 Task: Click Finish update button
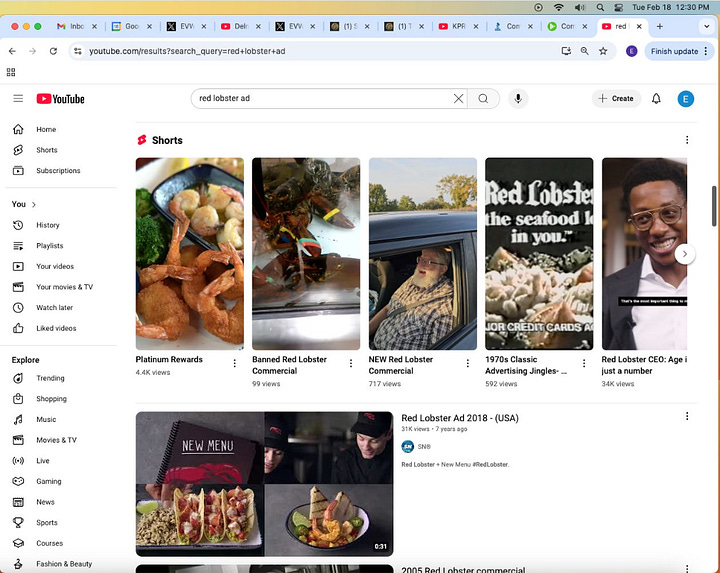pos(674,51)
